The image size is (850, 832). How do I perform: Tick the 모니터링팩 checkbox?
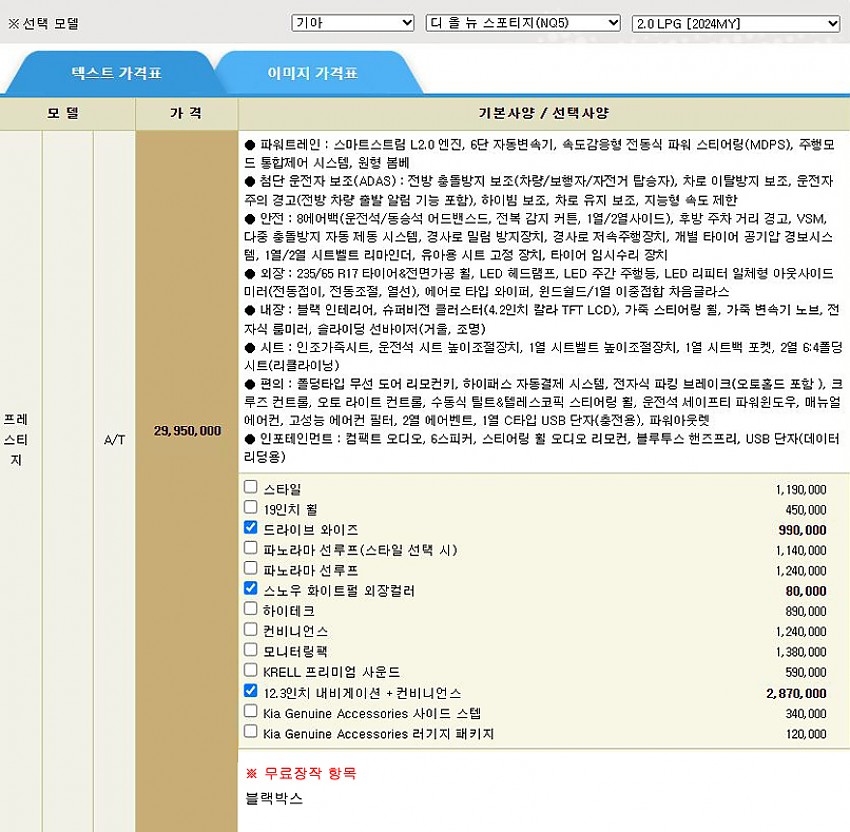pyautogui.click(x=251, y=650)
